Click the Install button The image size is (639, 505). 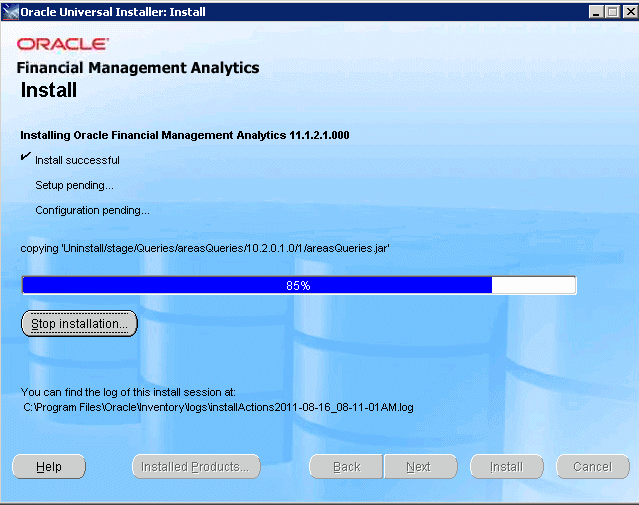tap(507, 466)
